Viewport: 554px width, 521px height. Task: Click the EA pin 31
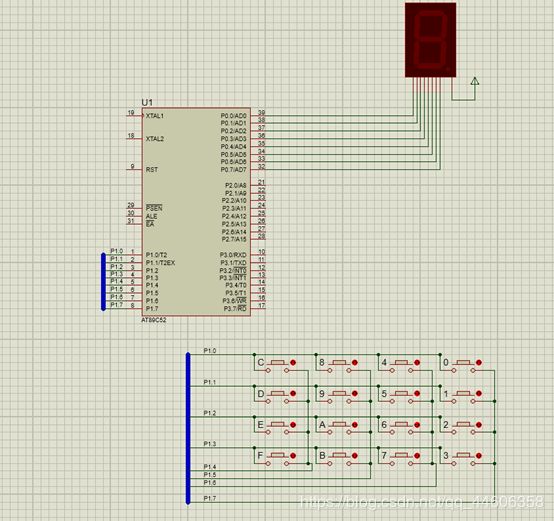[134, 223]
